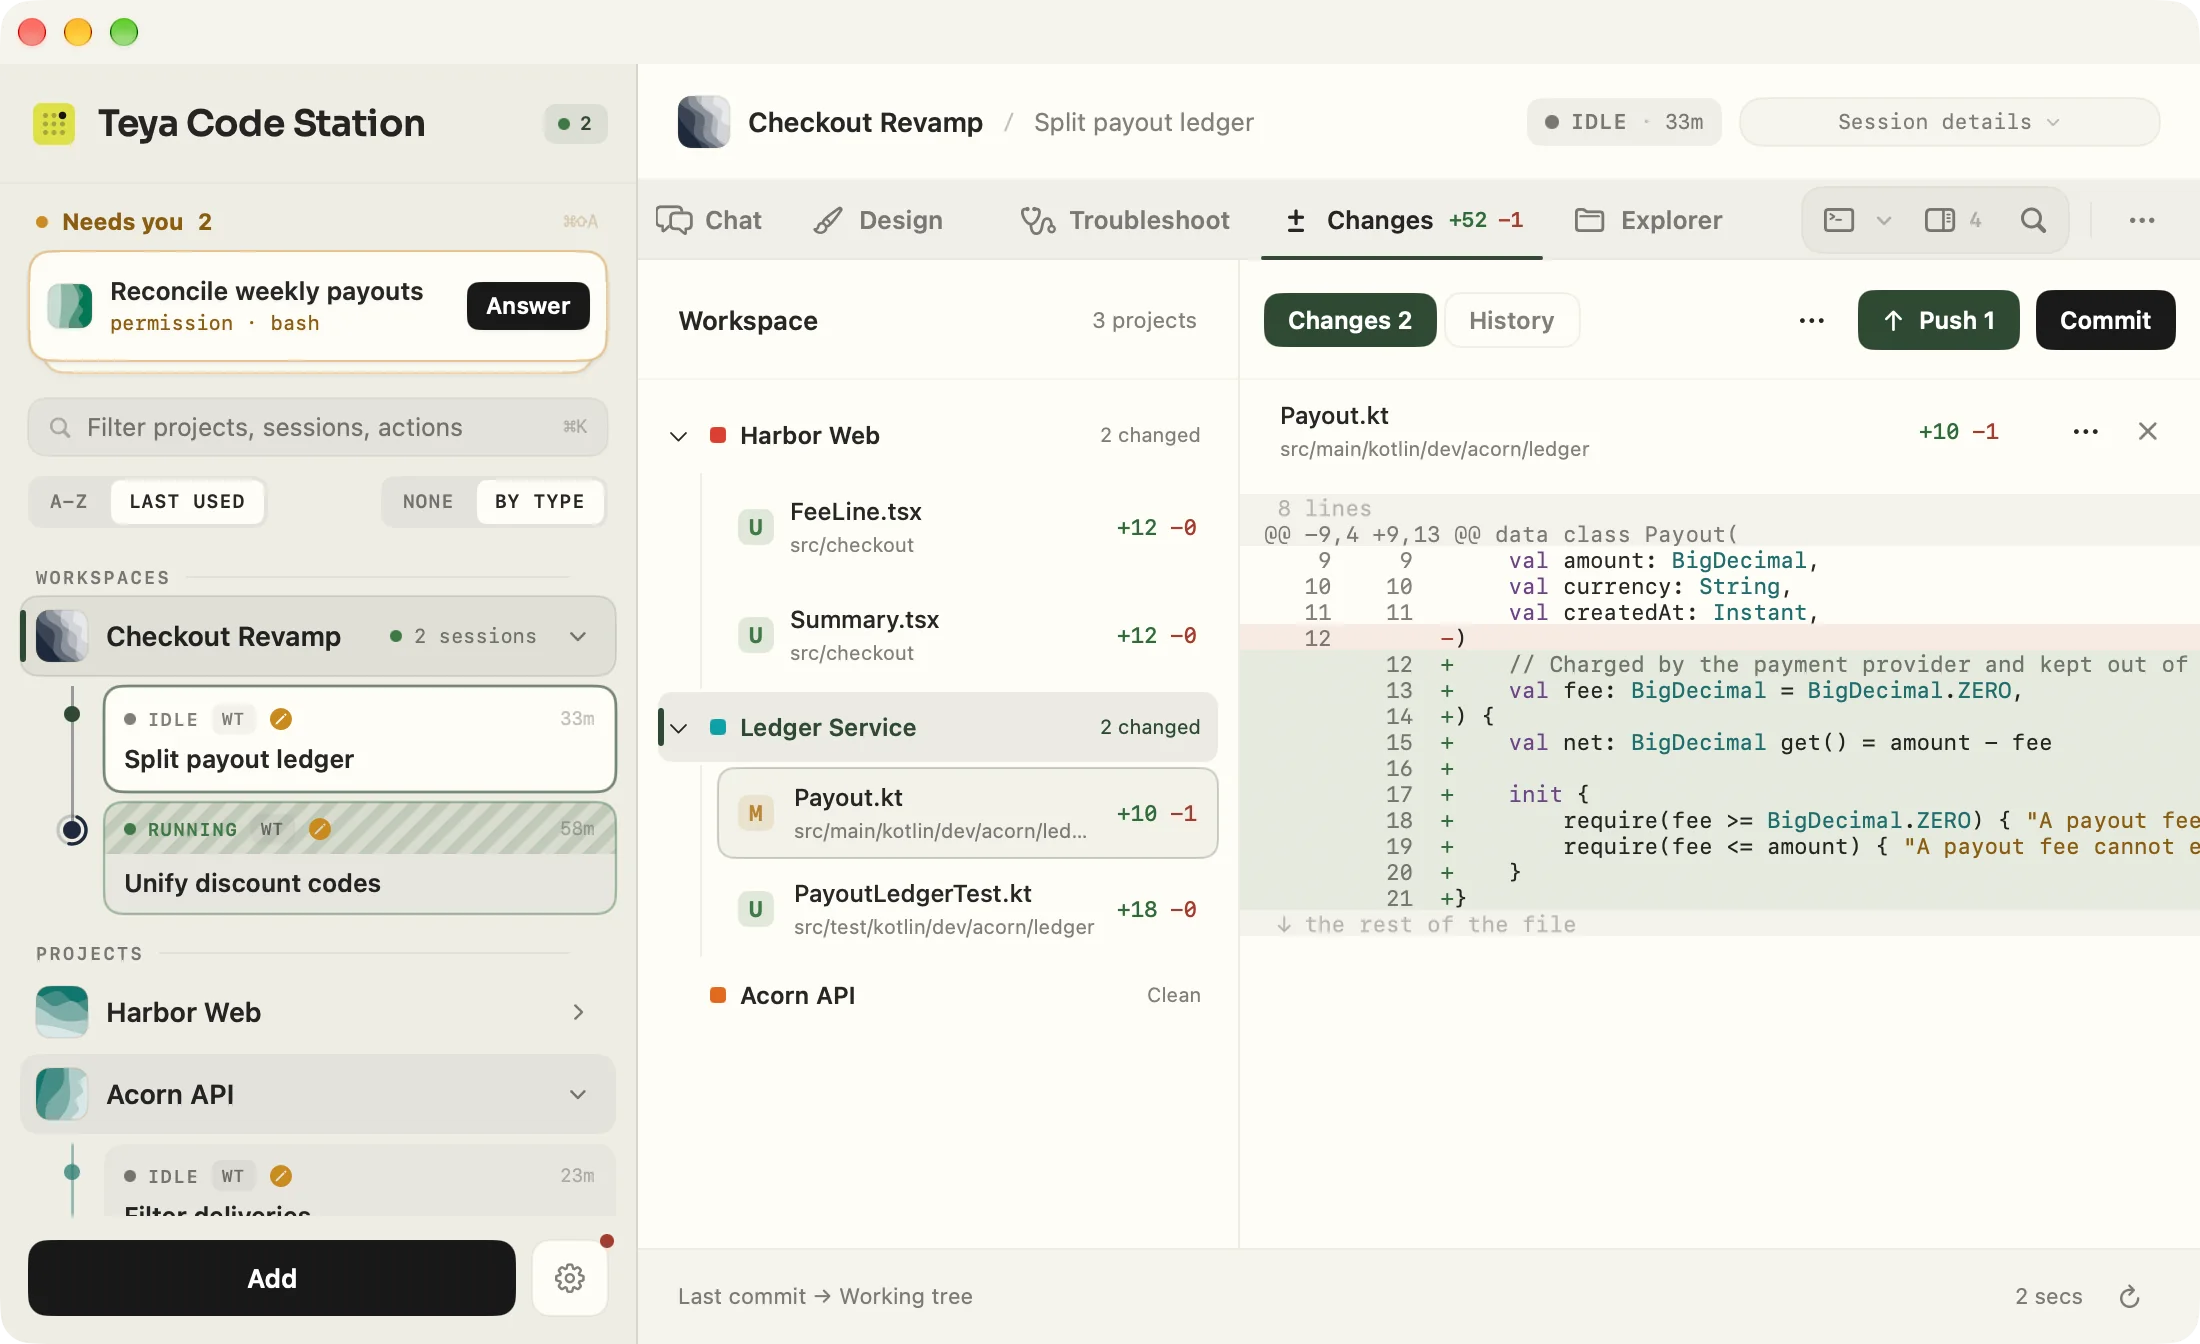The width and height of the screenshot is (2200, 1344).
Task: Open the ellipsis menu beside Push 1
Action: coord(1812,321)
